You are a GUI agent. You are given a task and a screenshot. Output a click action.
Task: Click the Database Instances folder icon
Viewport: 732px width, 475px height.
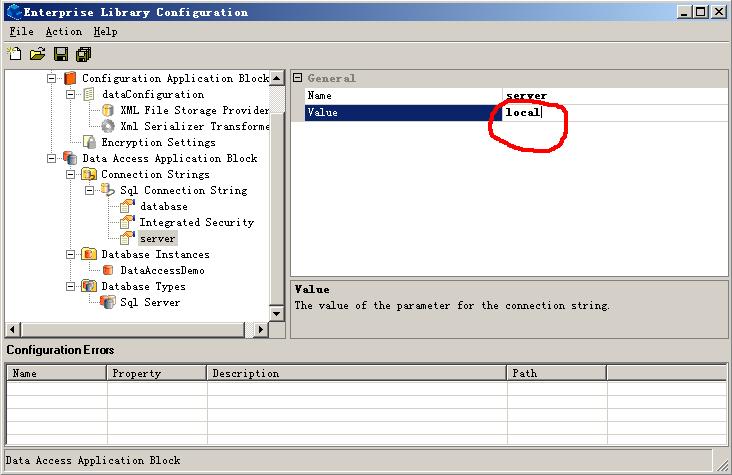[89, 254]
